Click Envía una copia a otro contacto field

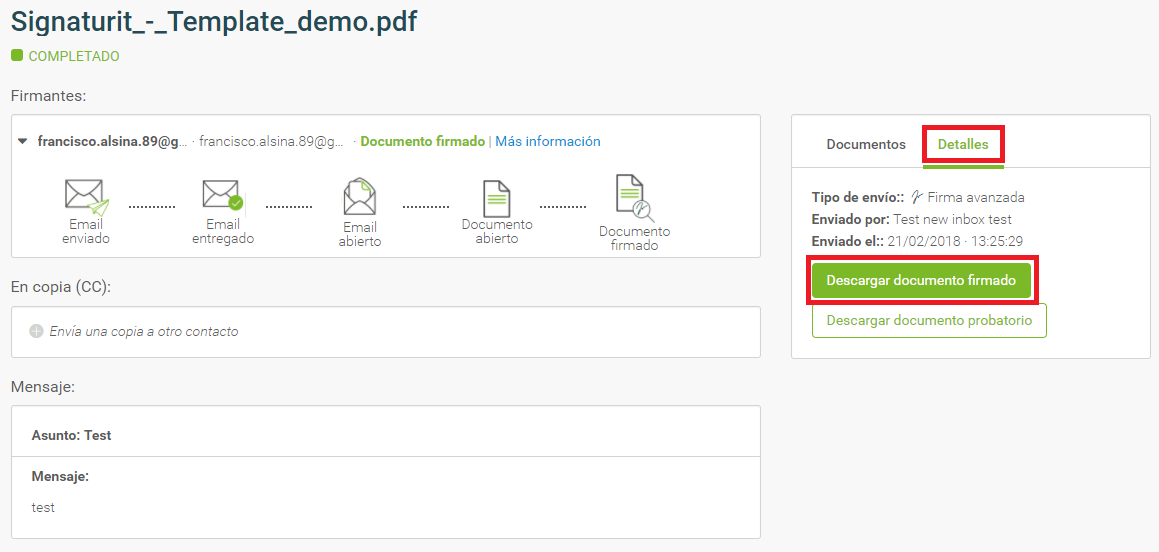386,332
